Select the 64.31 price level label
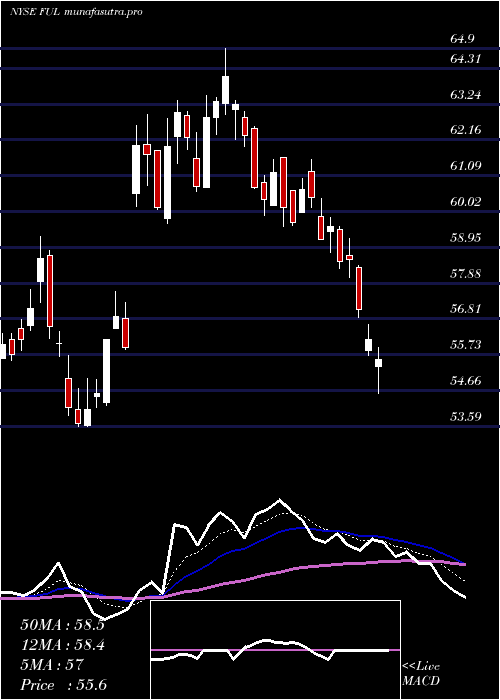This screenshot has width=500, height=700. (465, 58)
